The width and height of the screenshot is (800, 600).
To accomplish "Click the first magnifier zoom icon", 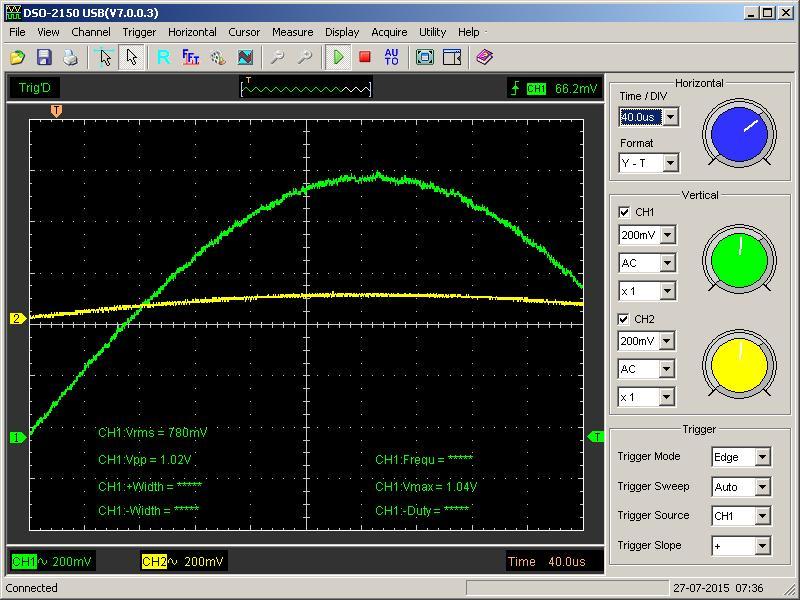I will 277,57.
